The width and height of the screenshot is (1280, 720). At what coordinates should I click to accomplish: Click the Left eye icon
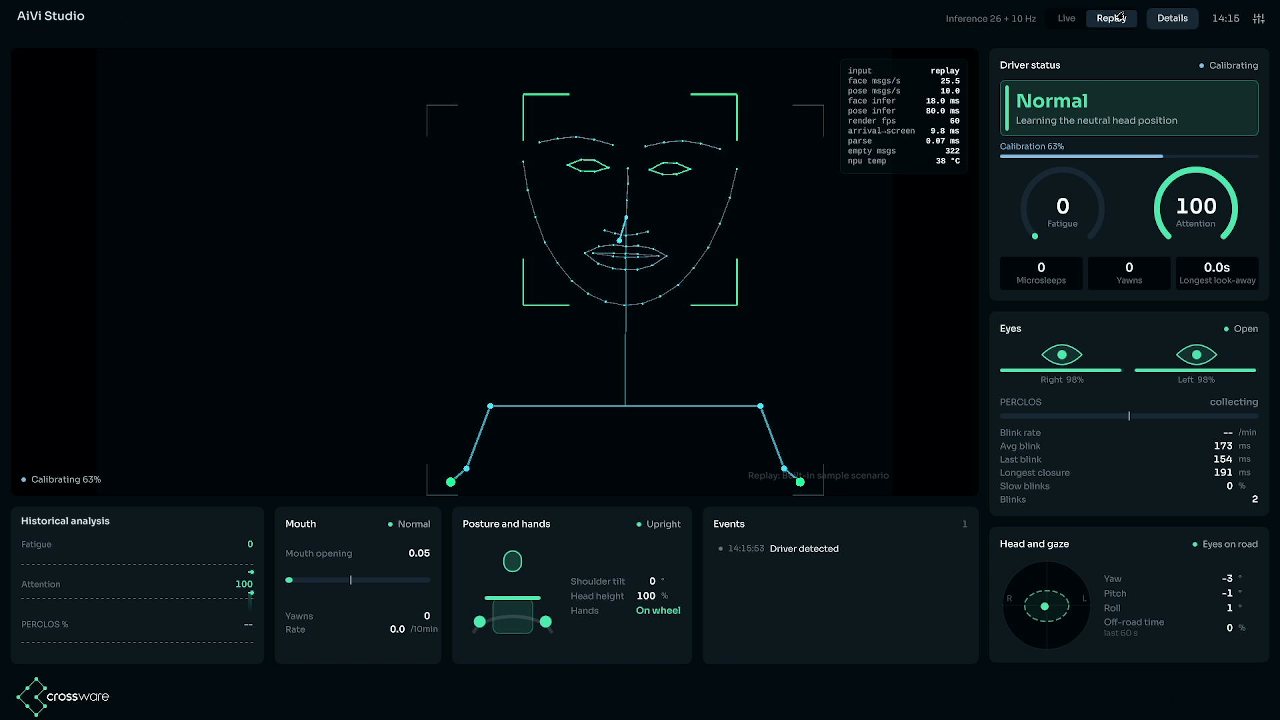(x=1196, y=354)
